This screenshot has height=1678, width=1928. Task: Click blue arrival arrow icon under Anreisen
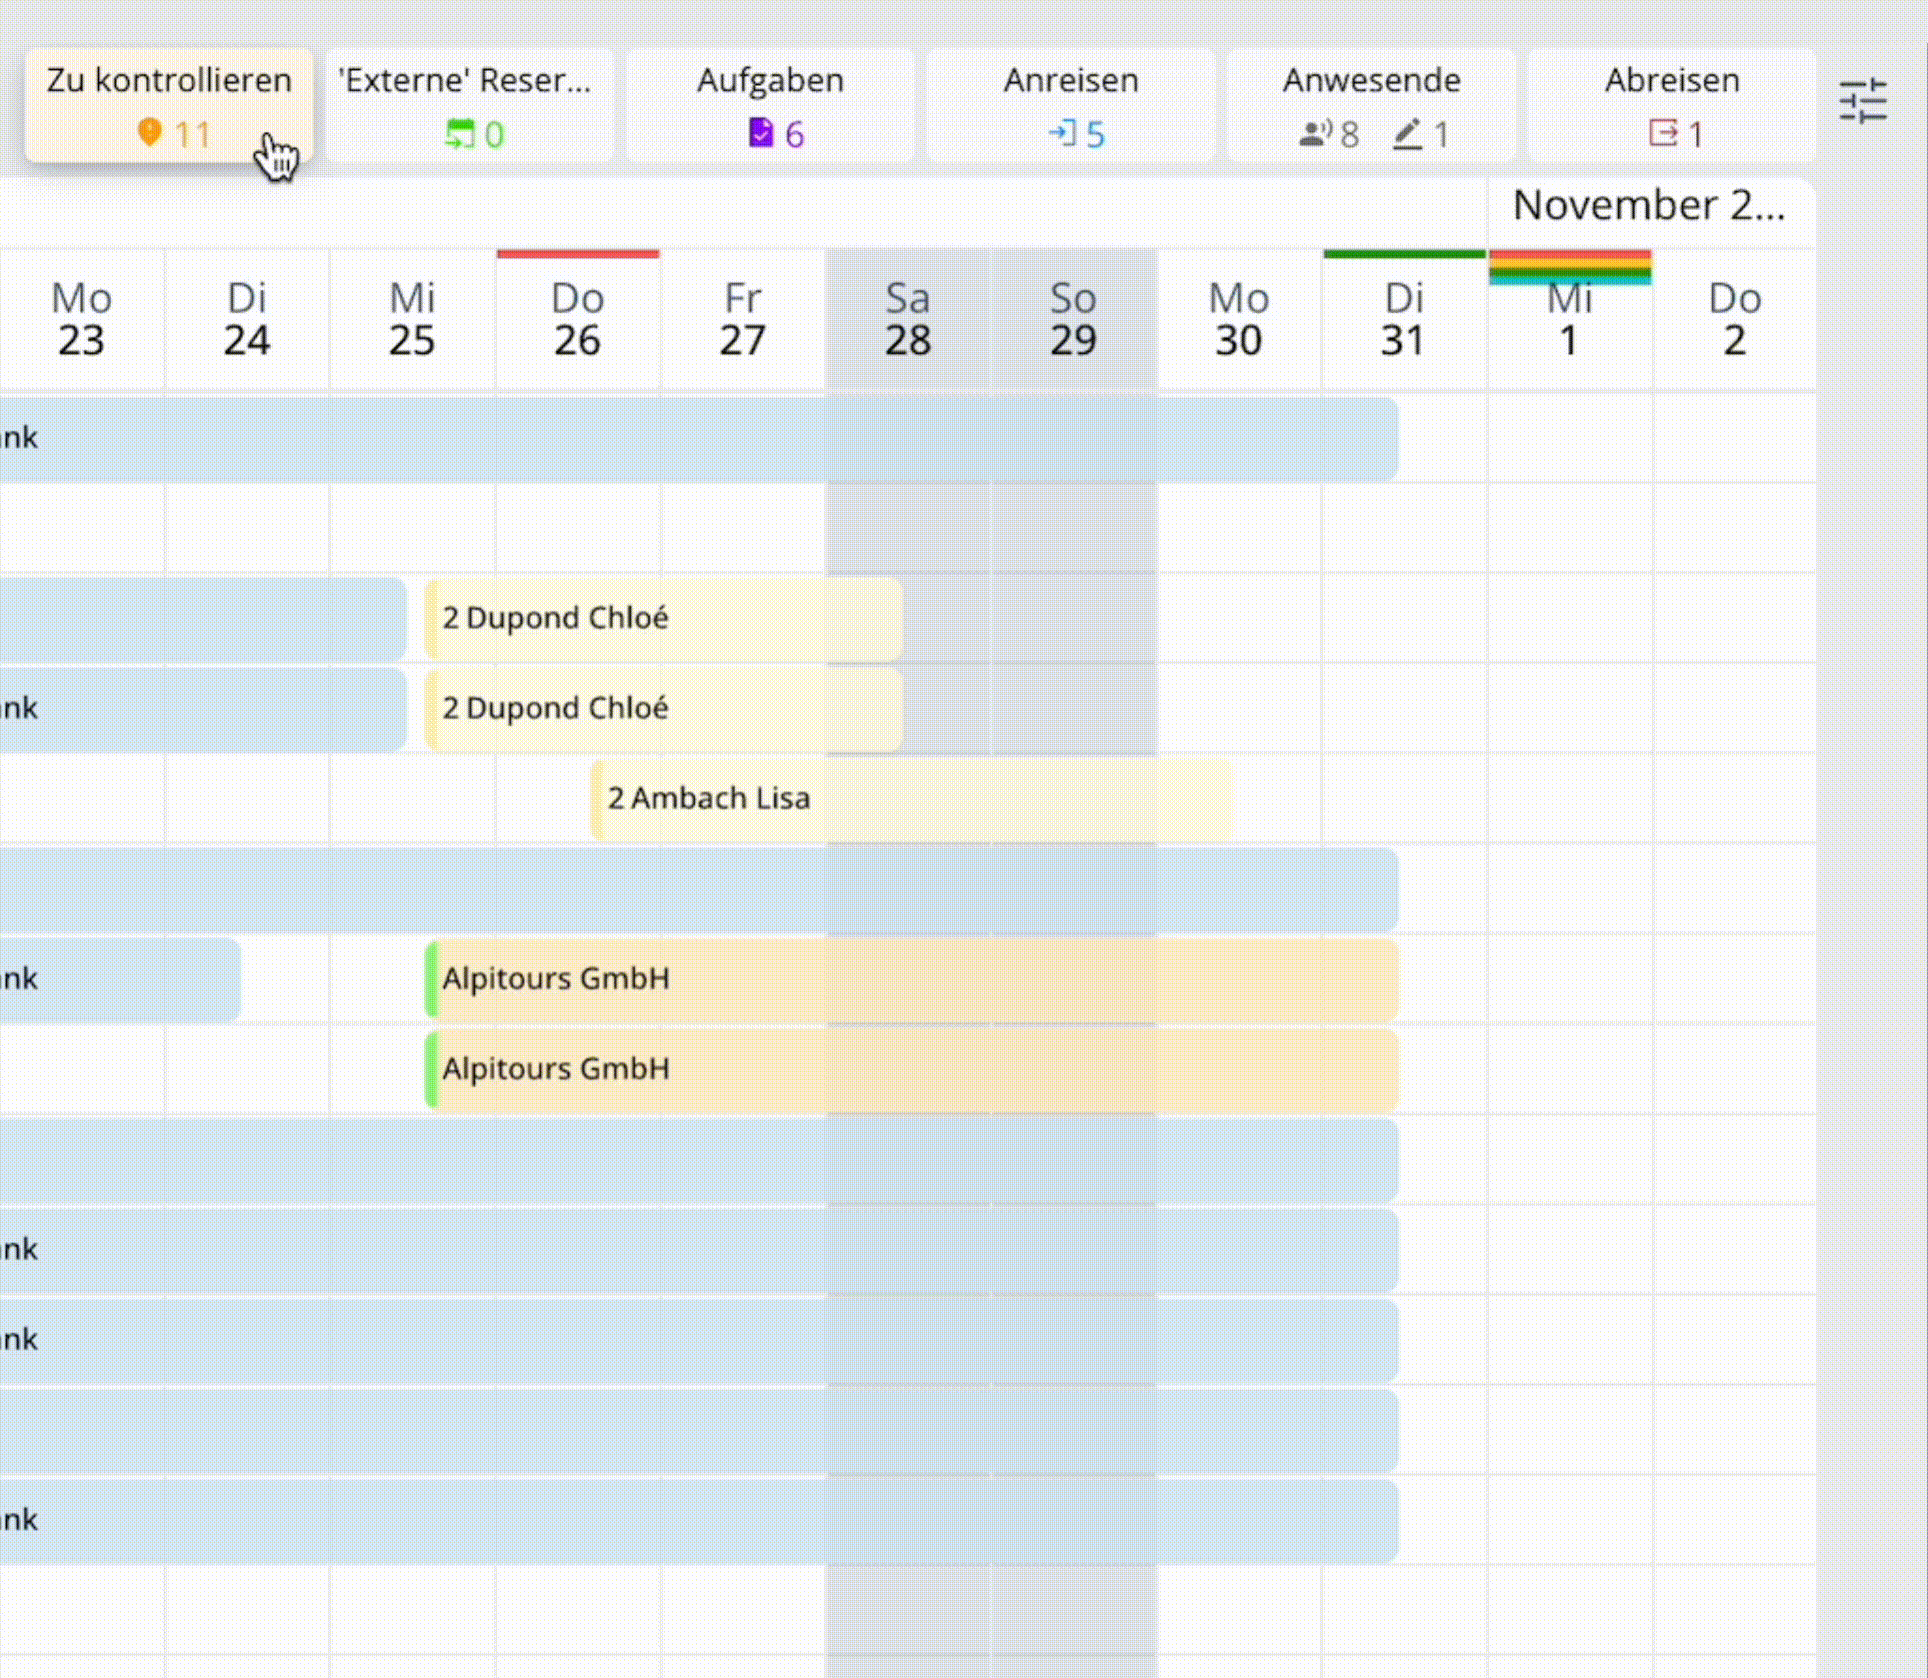(1062, 132)
